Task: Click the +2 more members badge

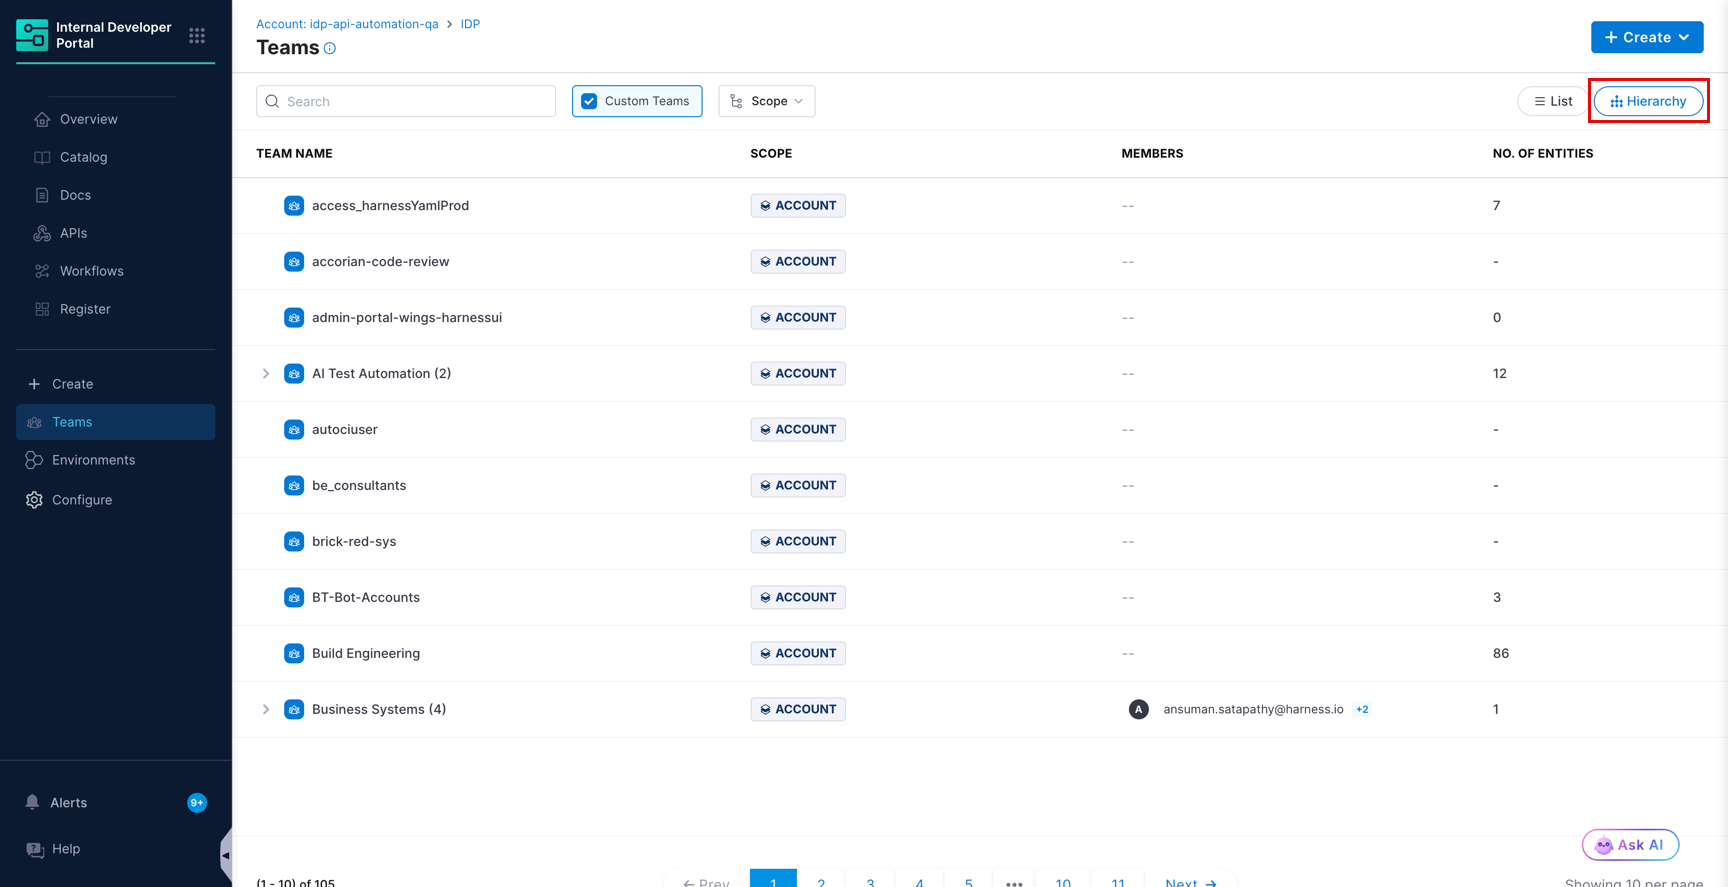Action: point(1362,710)
